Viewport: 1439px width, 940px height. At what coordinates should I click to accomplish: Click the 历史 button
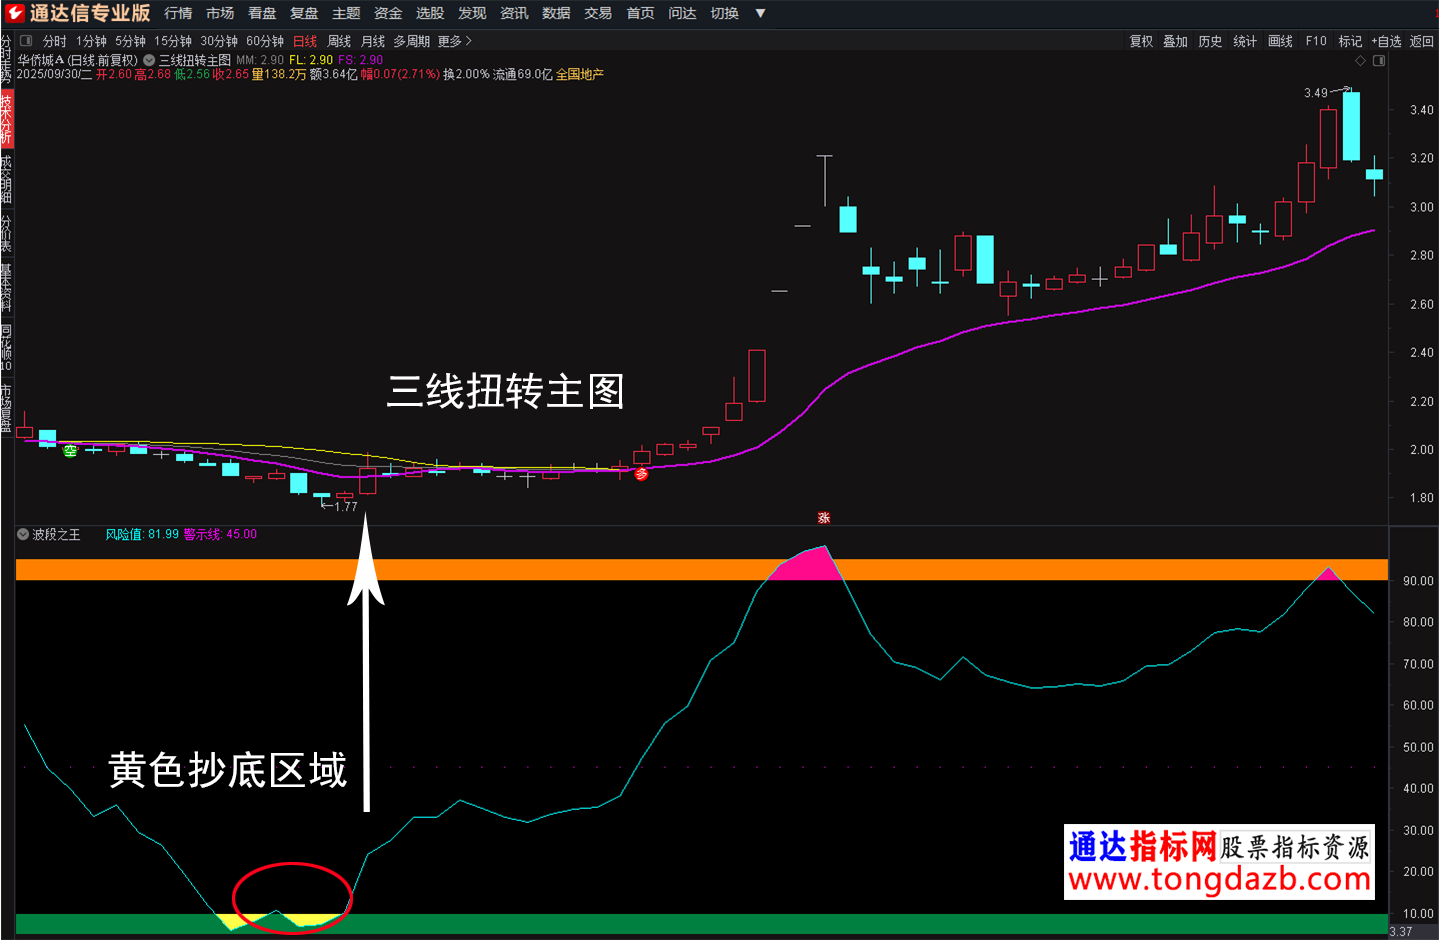1210,41
